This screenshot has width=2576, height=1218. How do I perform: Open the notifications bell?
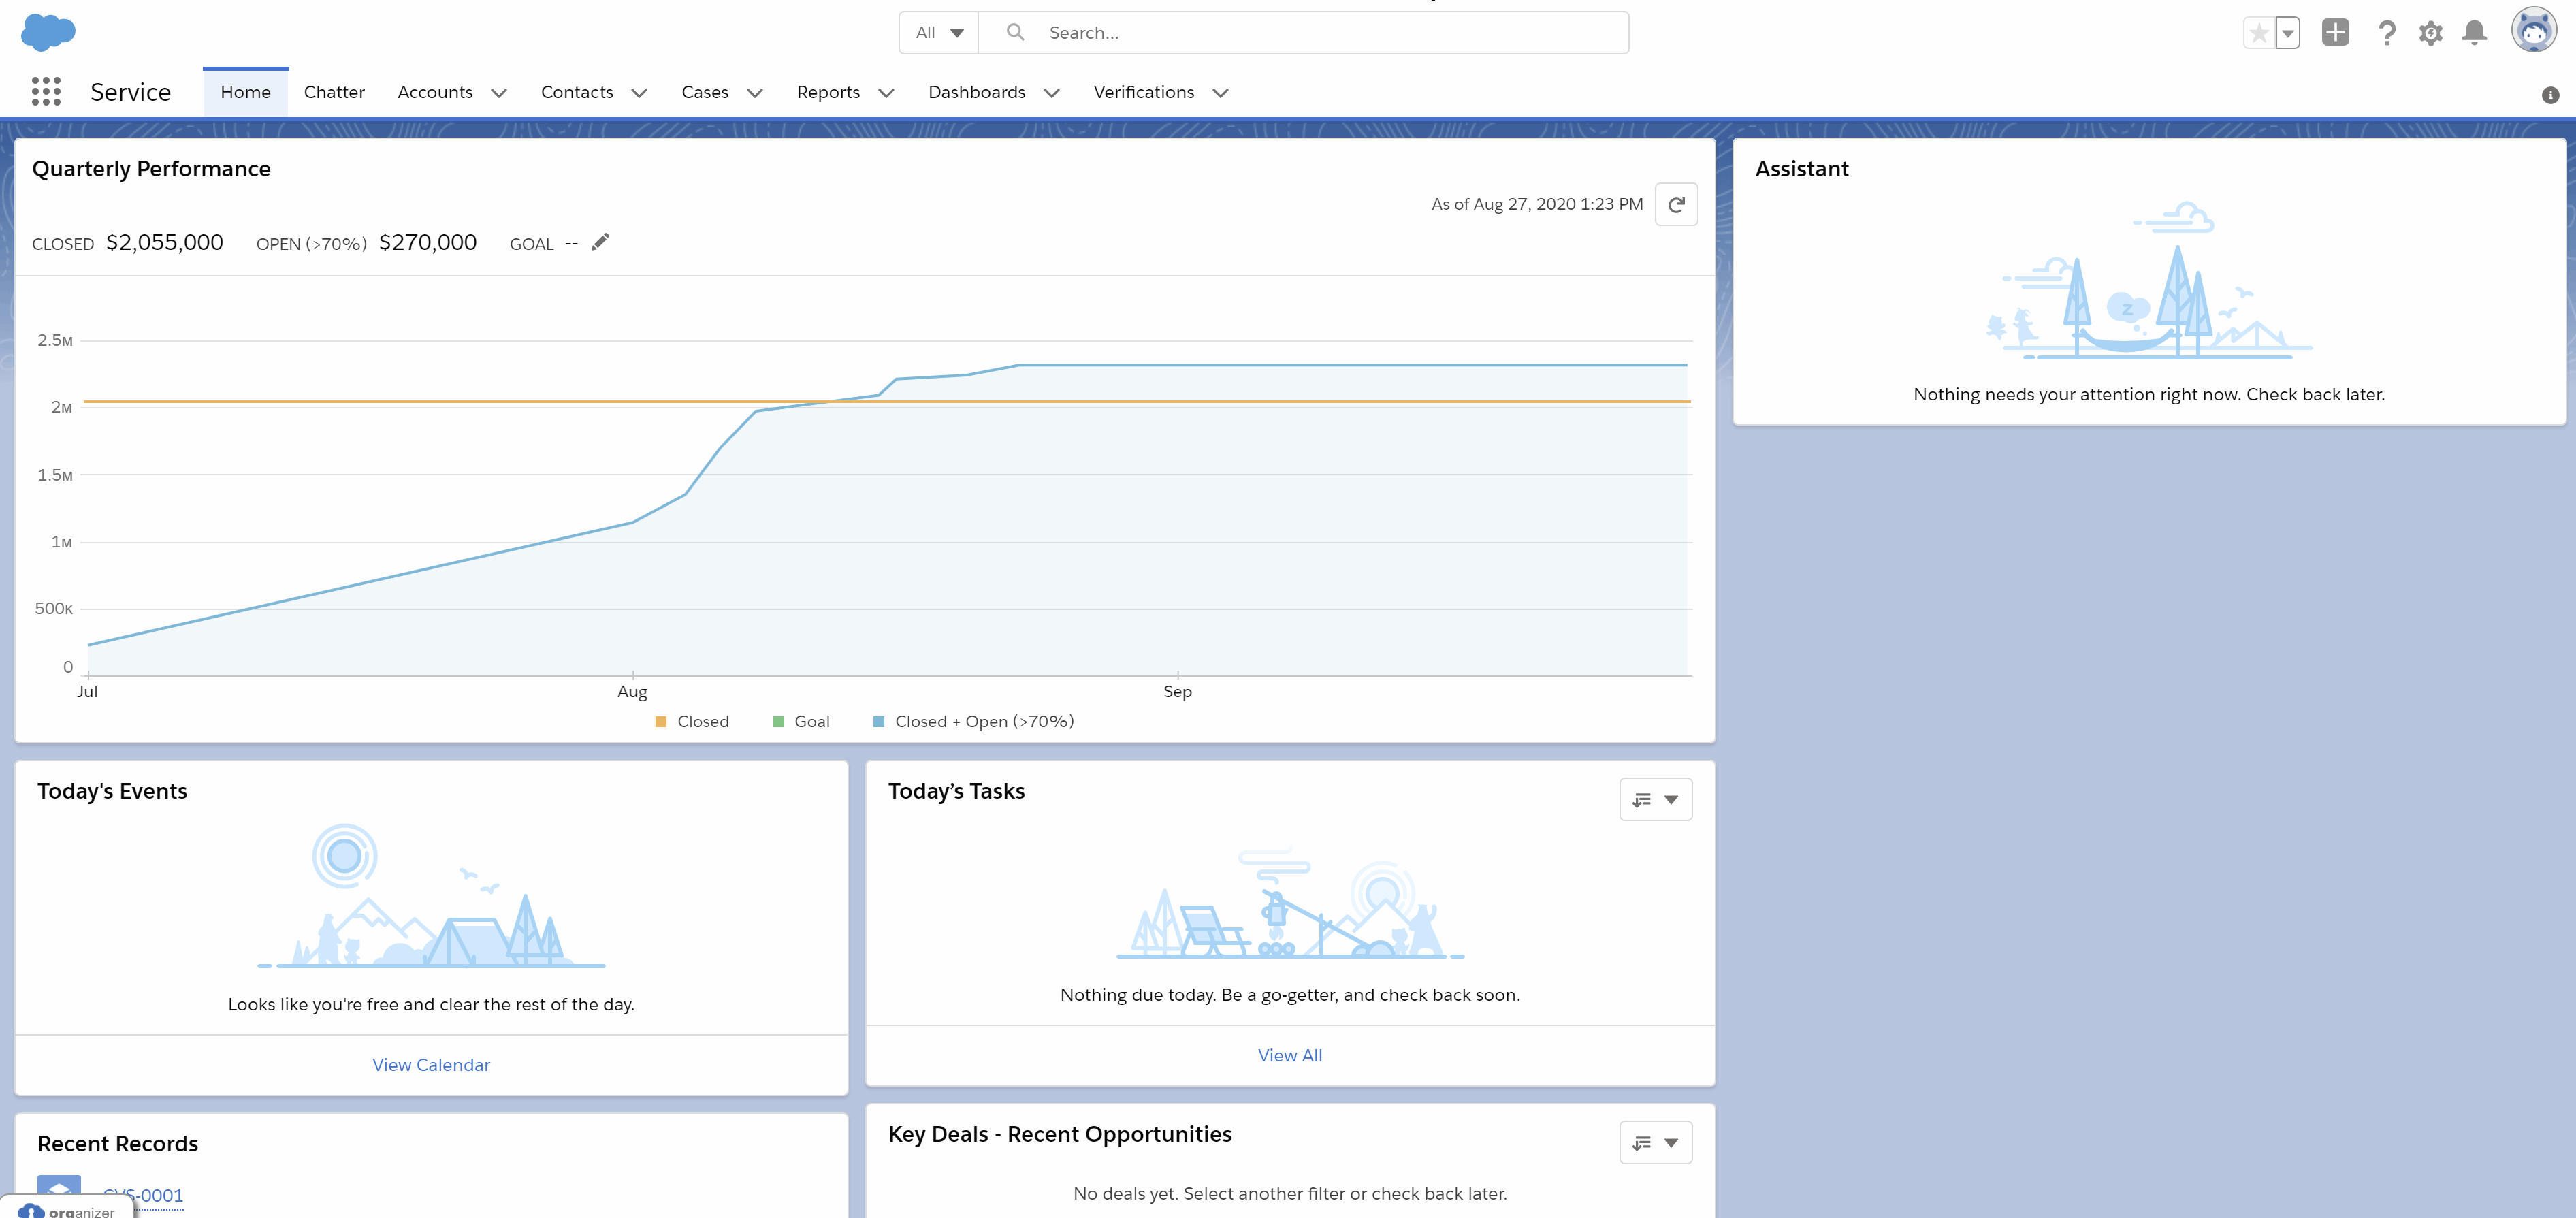coord(2474,33)
